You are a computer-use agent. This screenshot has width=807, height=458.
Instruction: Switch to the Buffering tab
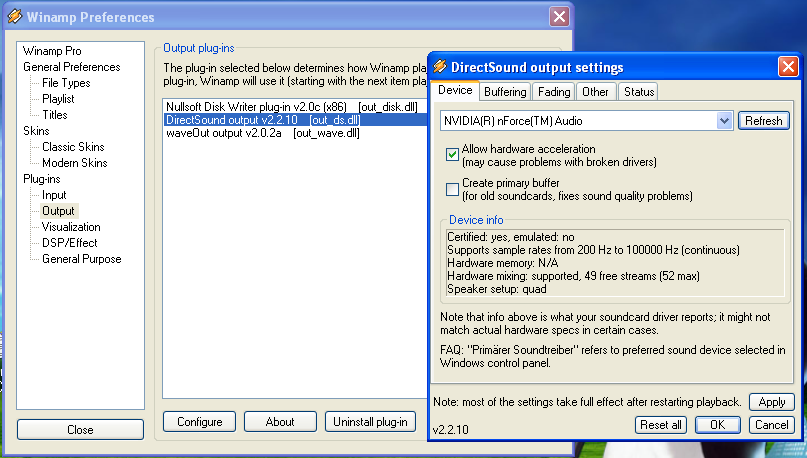(x=505, y=92)
